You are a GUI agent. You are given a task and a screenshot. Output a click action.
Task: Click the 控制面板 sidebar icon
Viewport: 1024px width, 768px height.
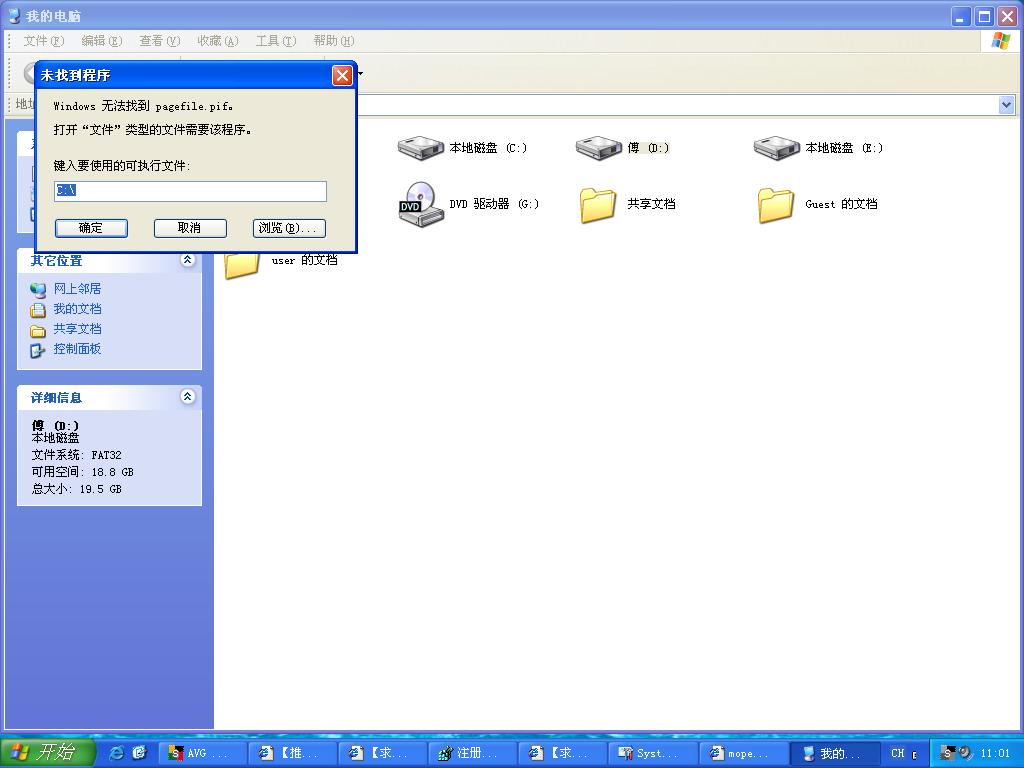point(38,349)
